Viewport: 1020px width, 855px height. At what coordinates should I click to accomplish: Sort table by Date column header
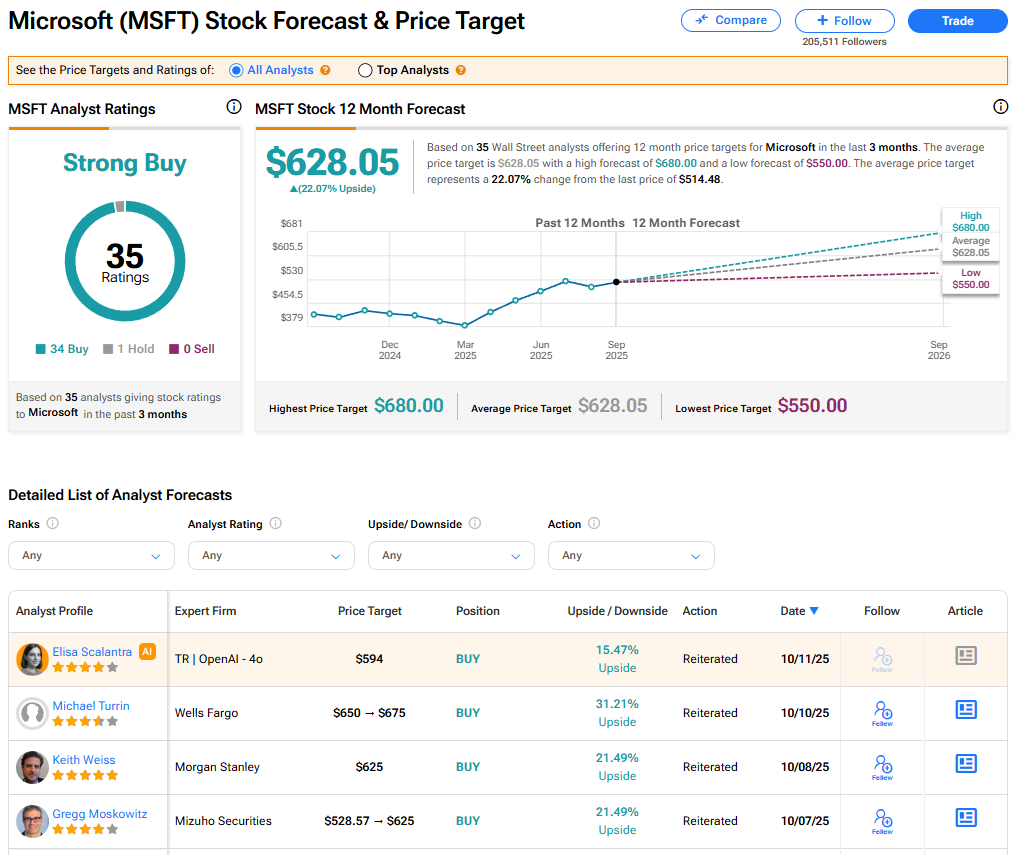799,611
